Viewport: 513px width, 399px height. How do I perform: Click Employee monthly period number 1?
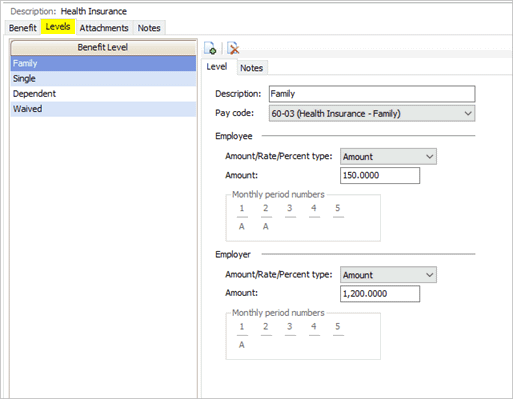tap(242, 208)
